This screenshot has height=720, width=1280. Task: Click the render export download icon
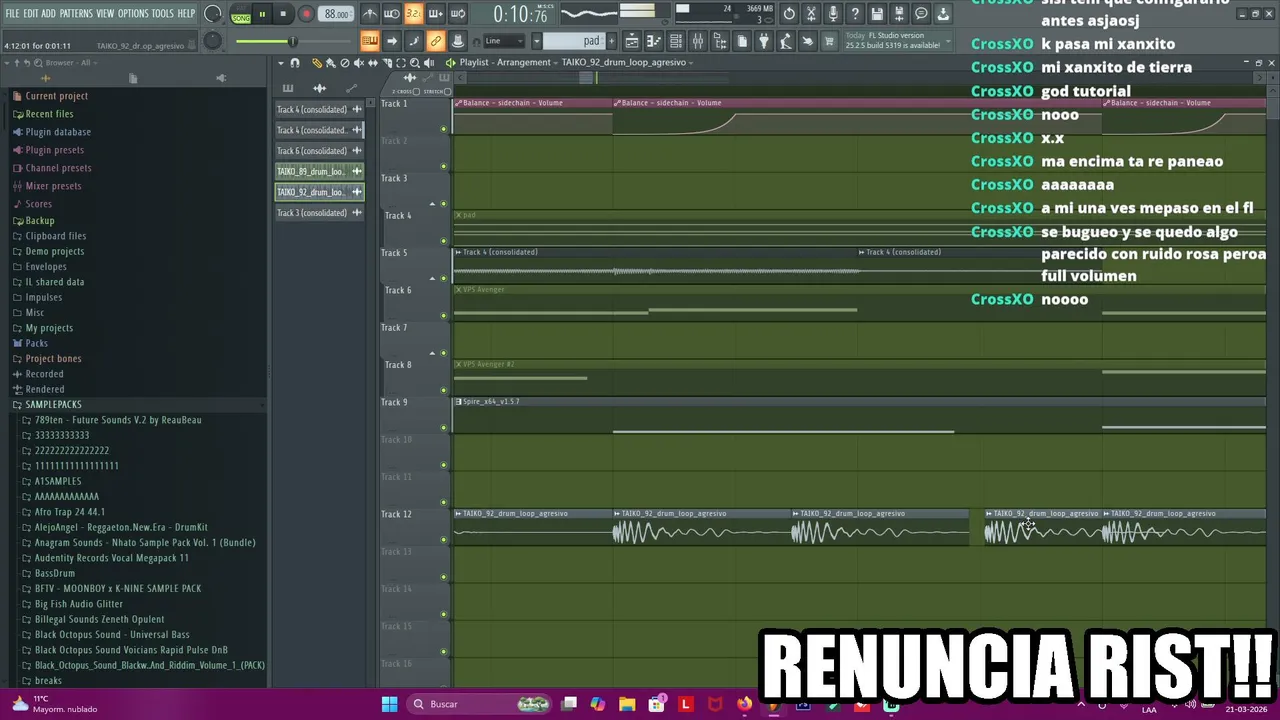point(943,14)
